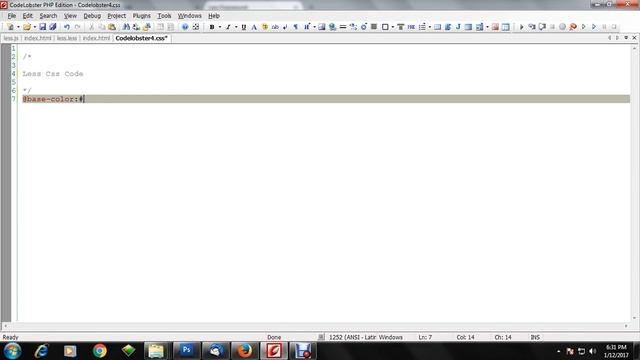Switch to the less.js tab

click(x=11, y=38)
